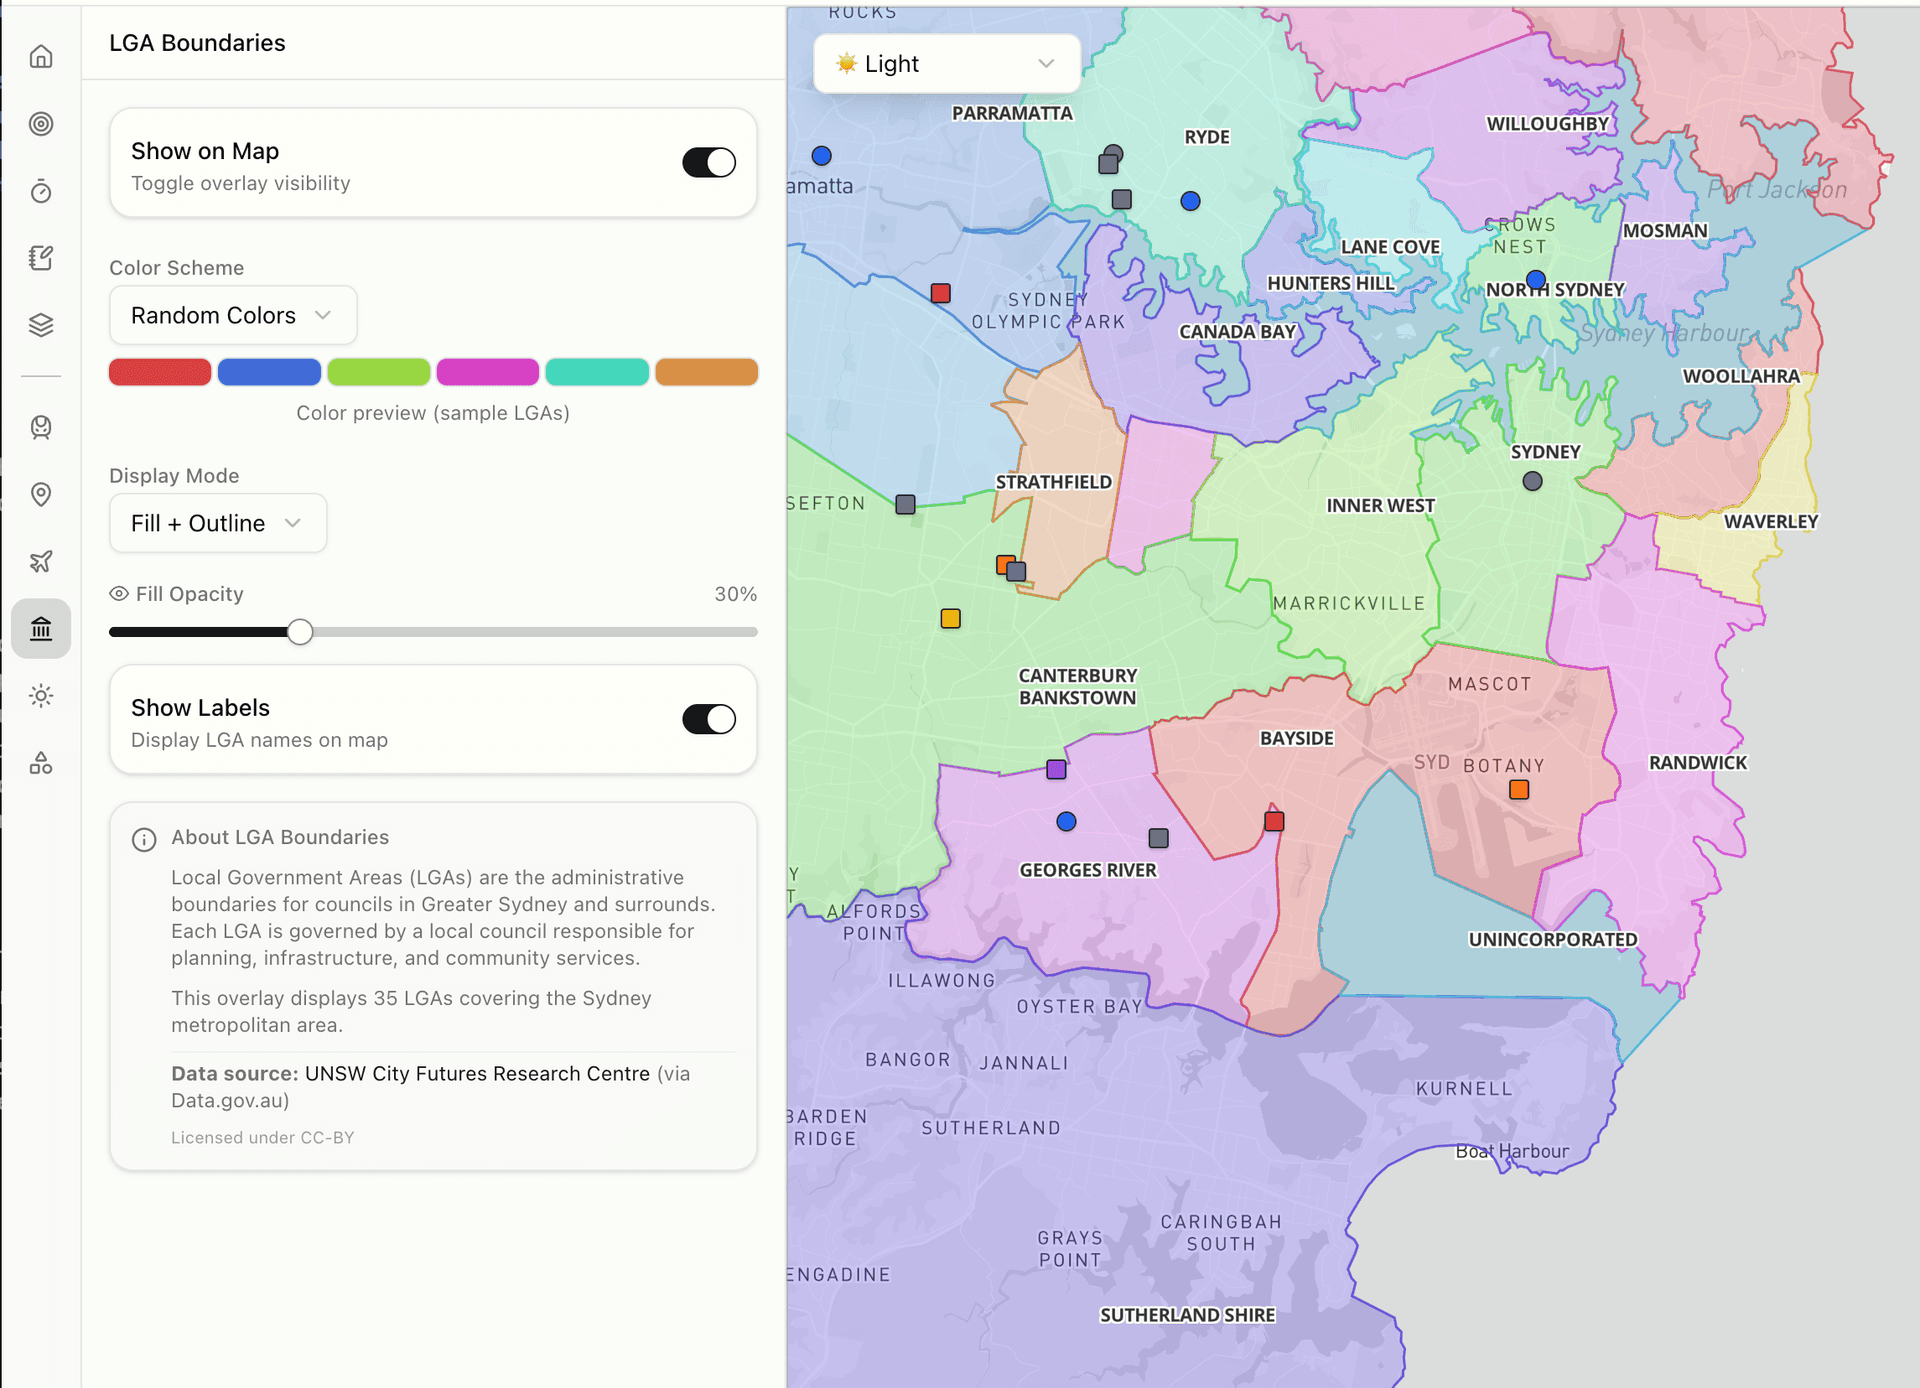
Task: Disable the Show Labels switch
Action: pos(708,719)
